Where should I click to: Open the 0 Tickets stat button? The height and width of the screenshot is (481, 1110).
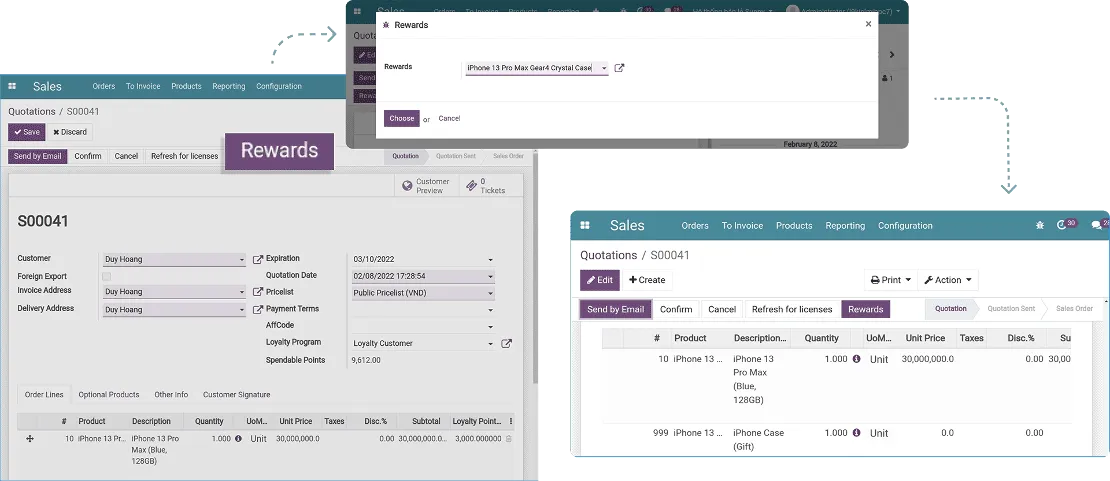[491, 186]
